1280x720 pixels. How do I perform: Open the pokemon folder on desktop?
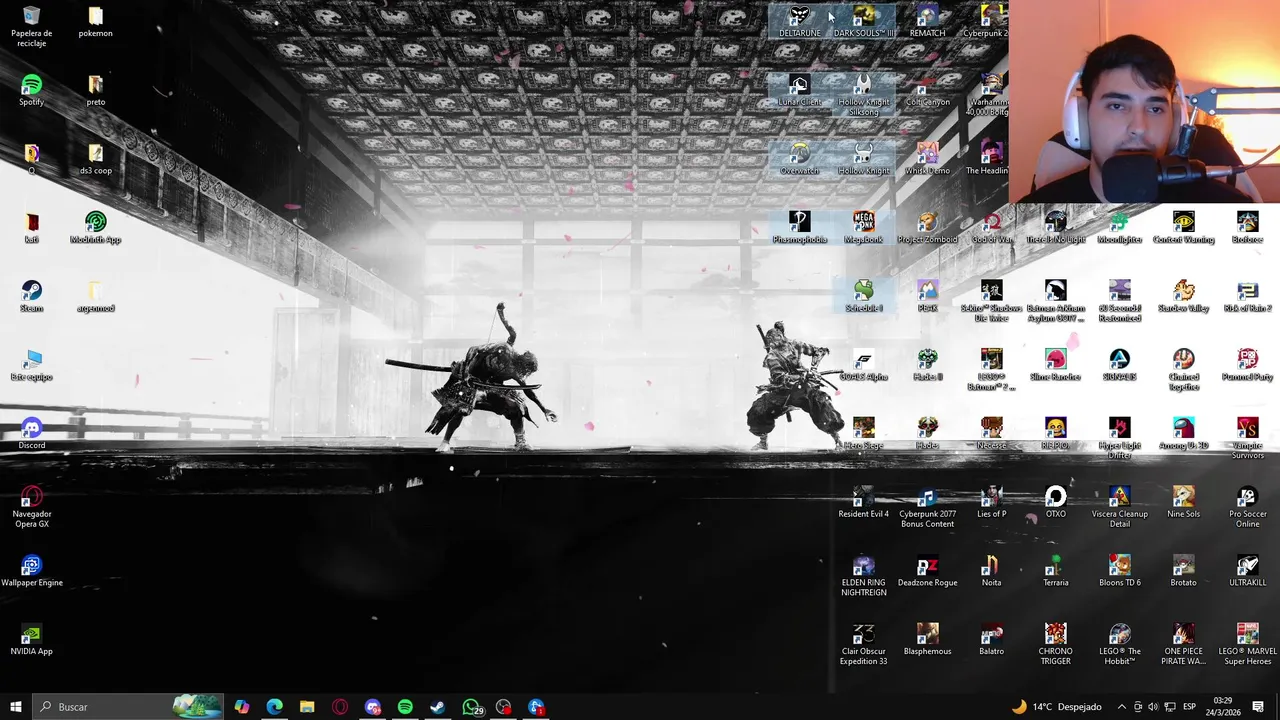(x=95, y=21)
